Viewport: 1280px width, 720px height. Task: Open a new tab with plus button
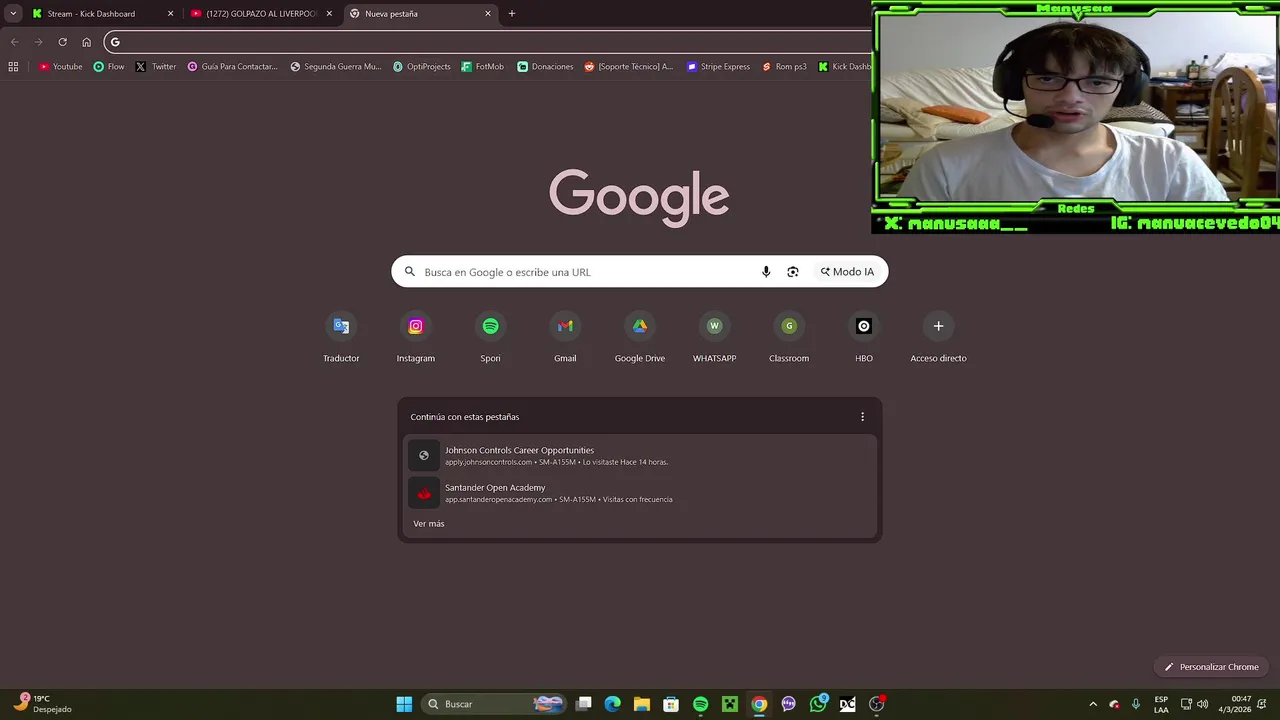[512, 14]
